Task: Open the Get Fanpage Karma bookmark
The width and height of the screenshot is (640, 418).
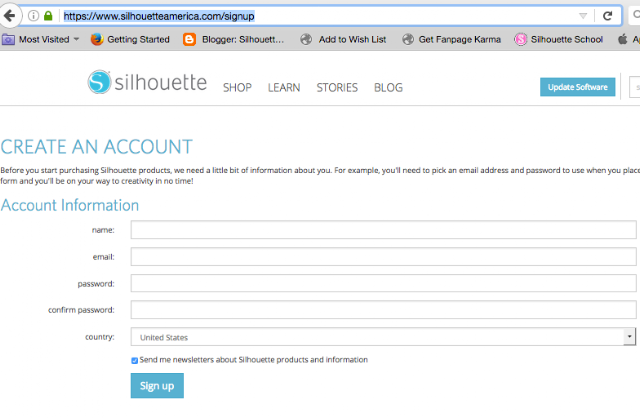Action: point(451,40)
